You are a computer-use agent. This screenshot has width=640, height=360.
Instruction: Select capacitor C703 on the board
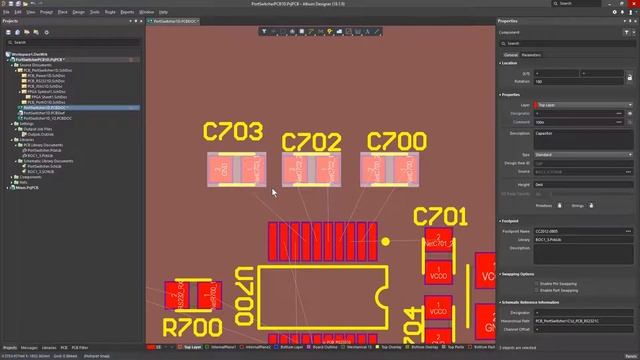[x=237, y=169]
